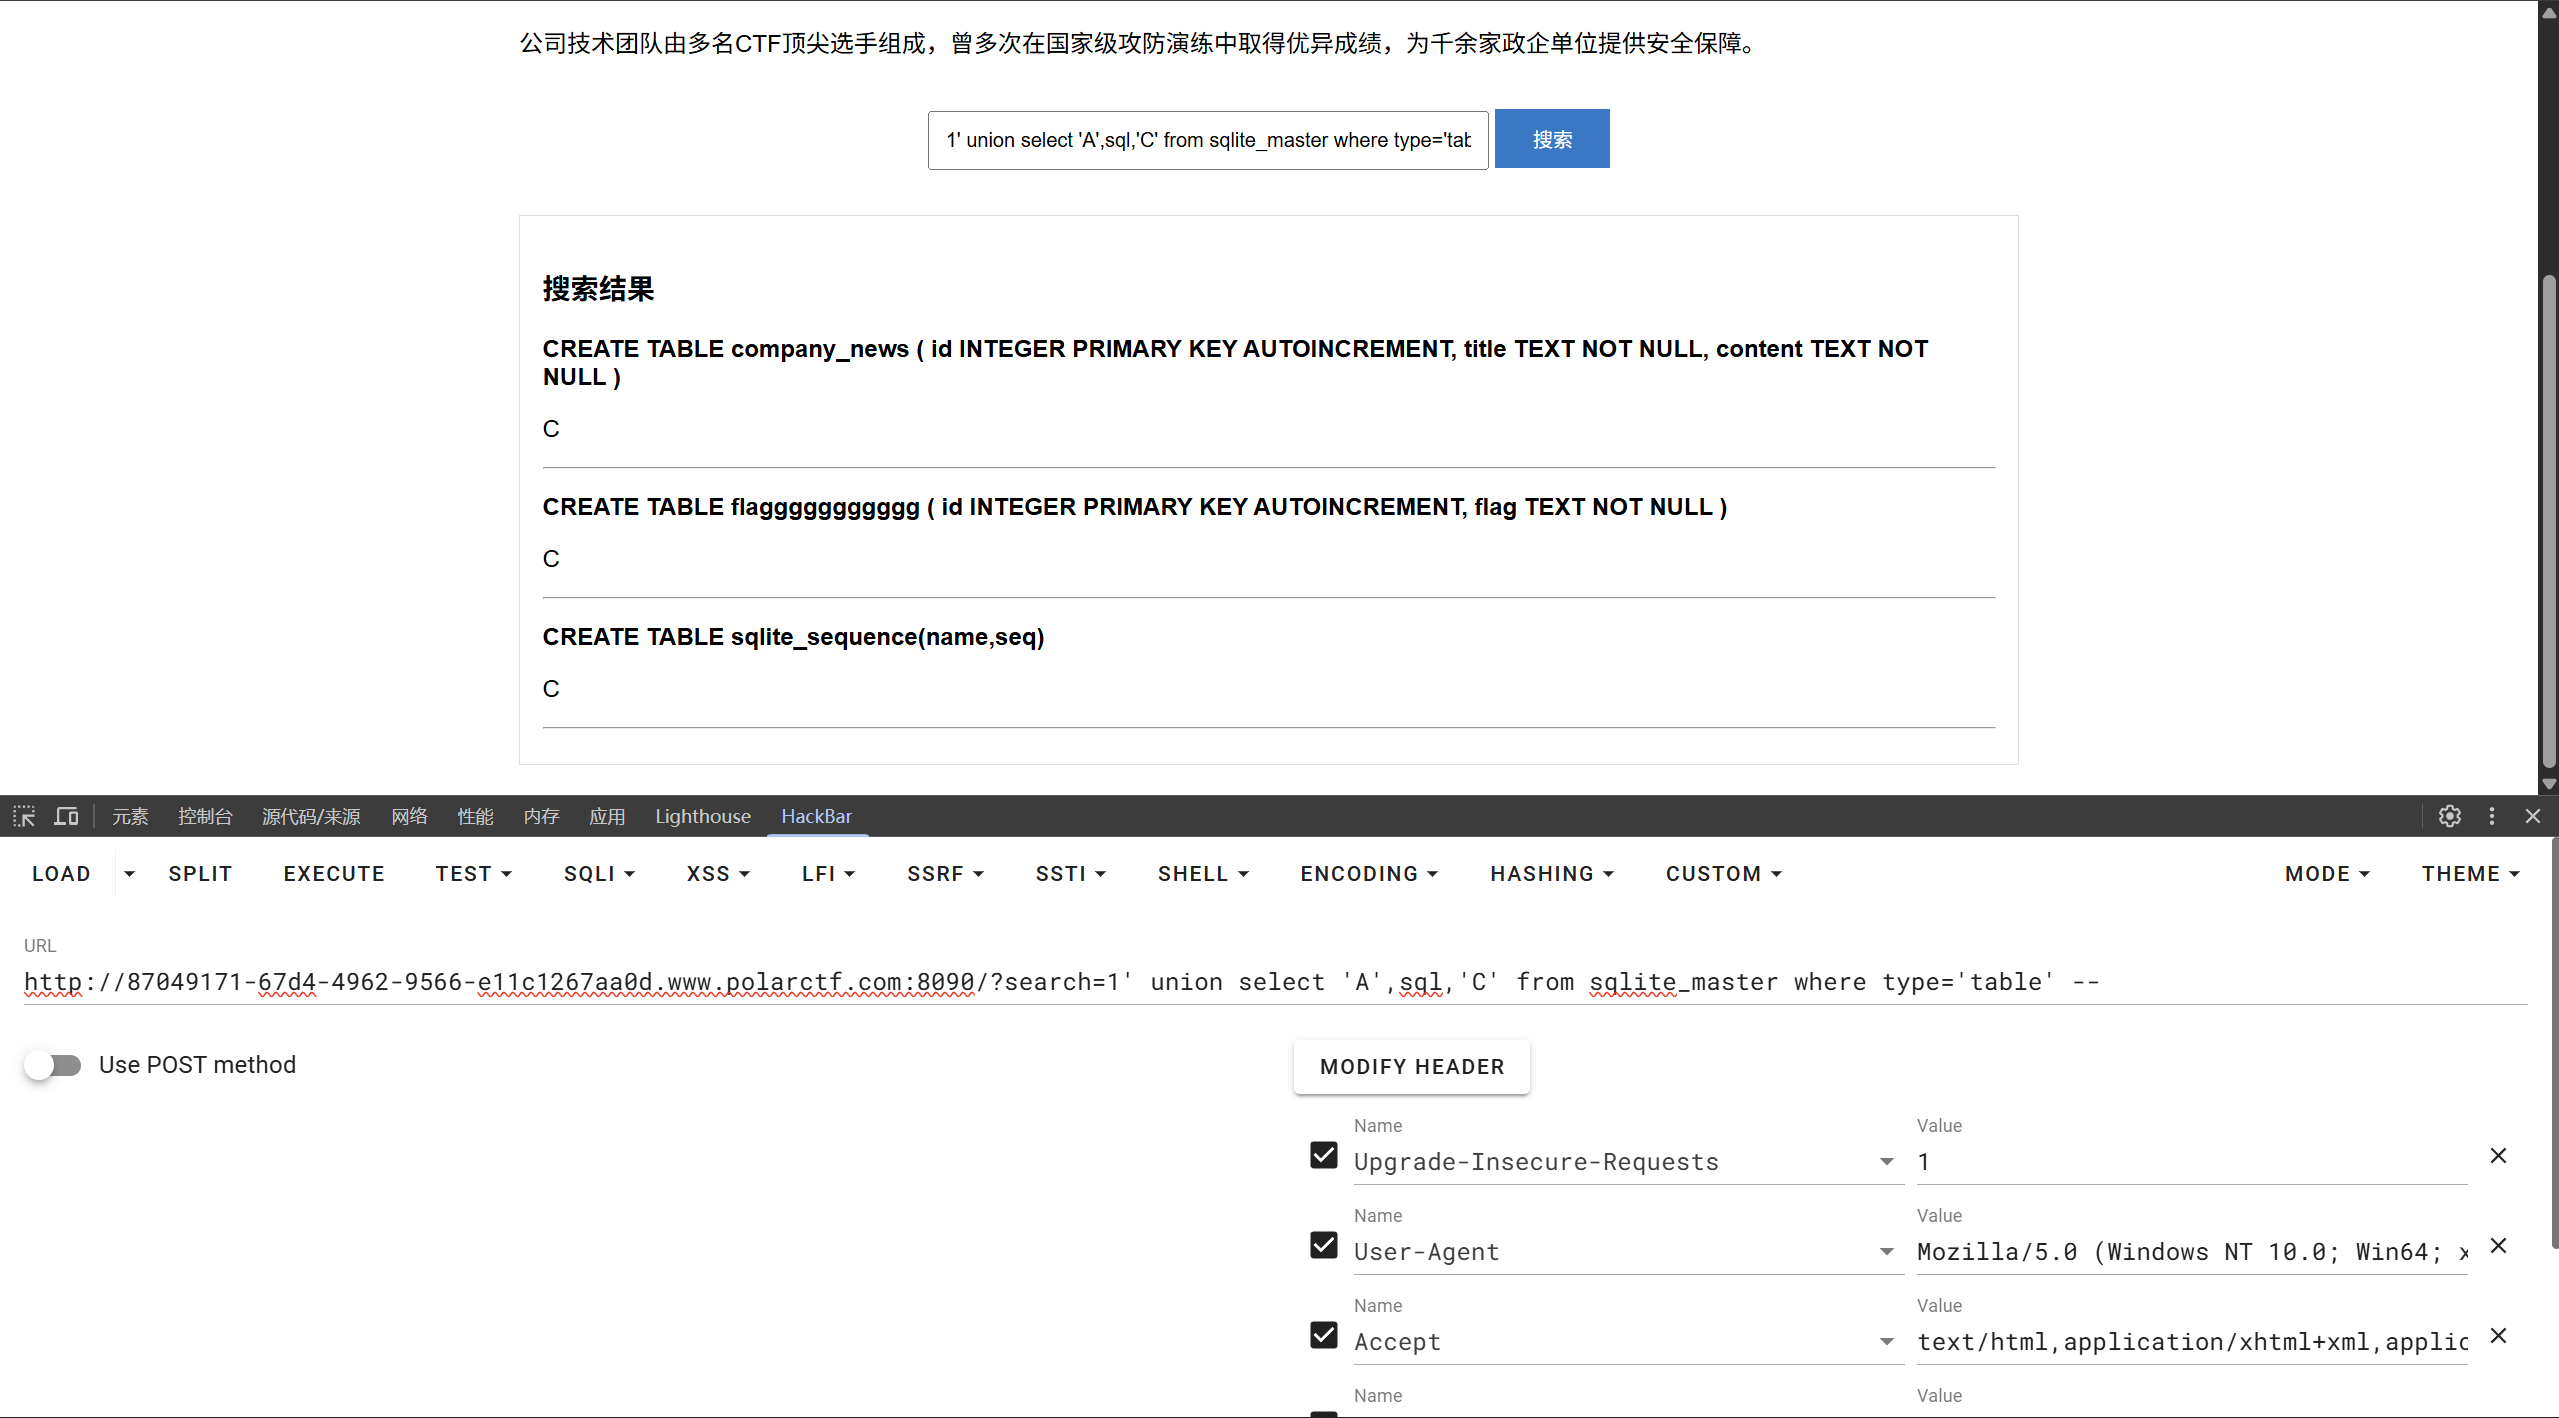
Task: Expand the User-Agent name dropdown arrow
Action: pyautogui.click(x=1886, y=1252)
